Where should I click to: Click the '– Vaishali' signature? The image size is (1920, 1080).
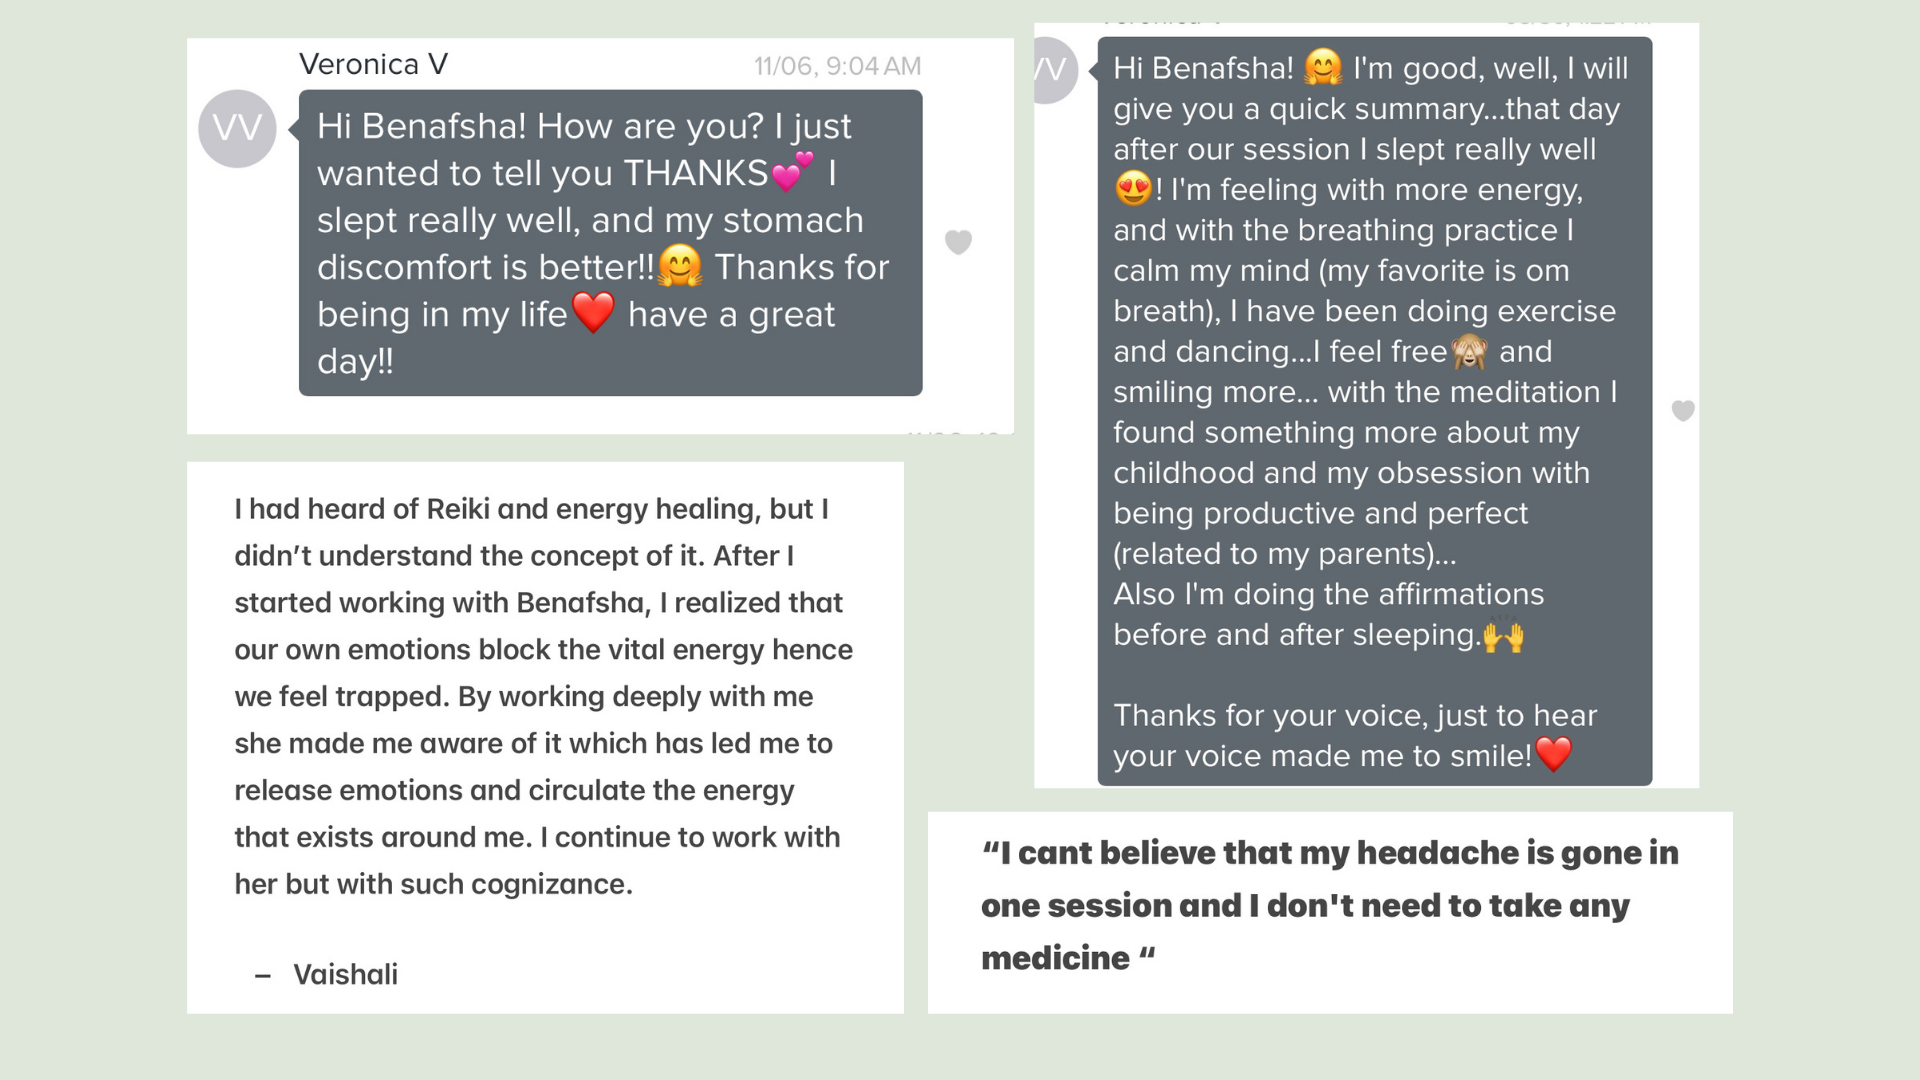point(326,974)
